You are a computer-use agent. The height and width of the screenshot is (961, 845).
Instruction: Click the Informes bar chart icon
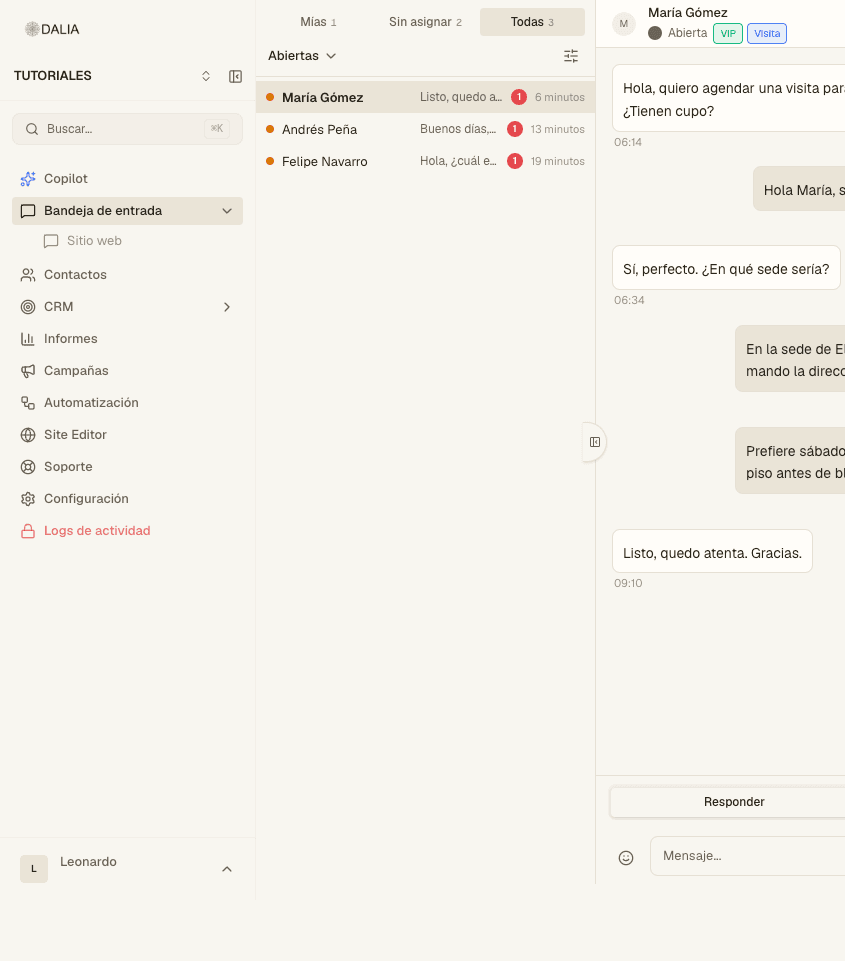click(28, 339)
